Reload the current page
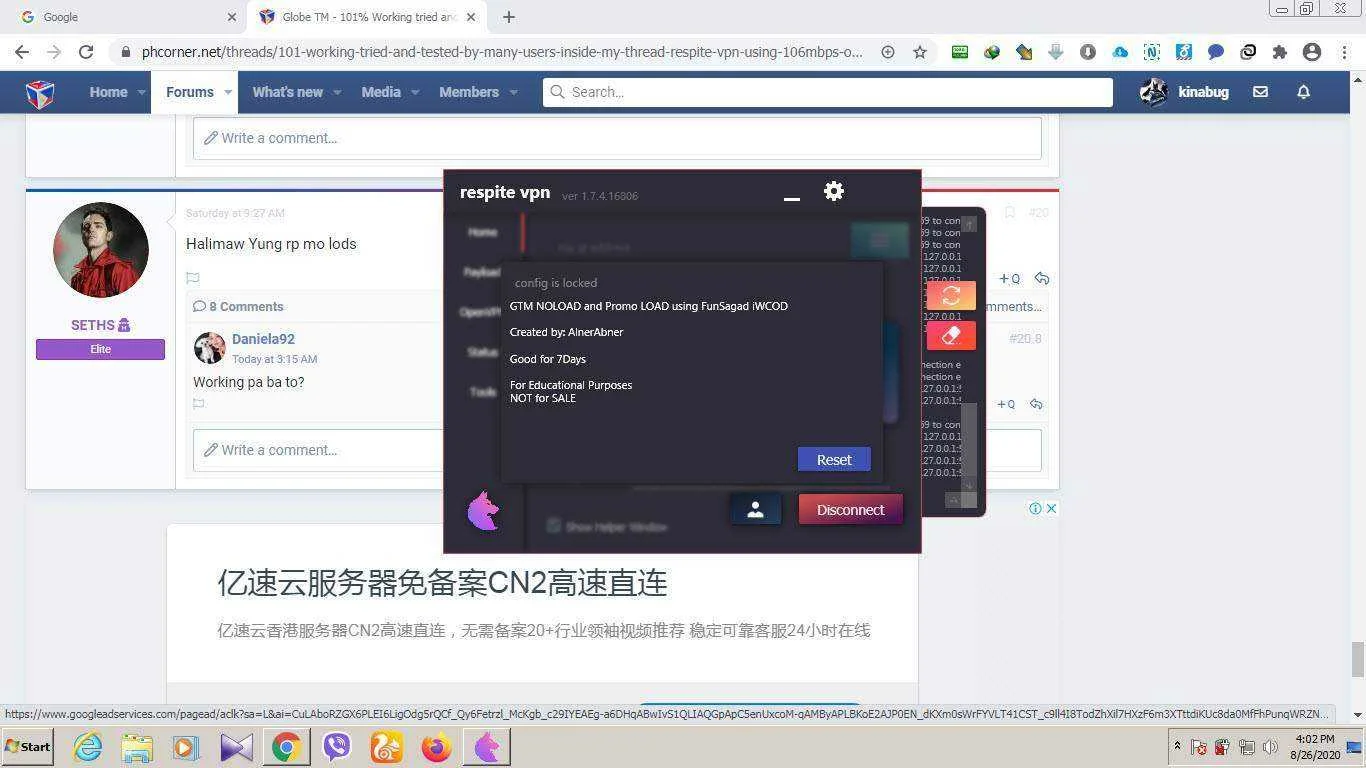The height and width of the screenshot is (768, 1366). (86, 52)
